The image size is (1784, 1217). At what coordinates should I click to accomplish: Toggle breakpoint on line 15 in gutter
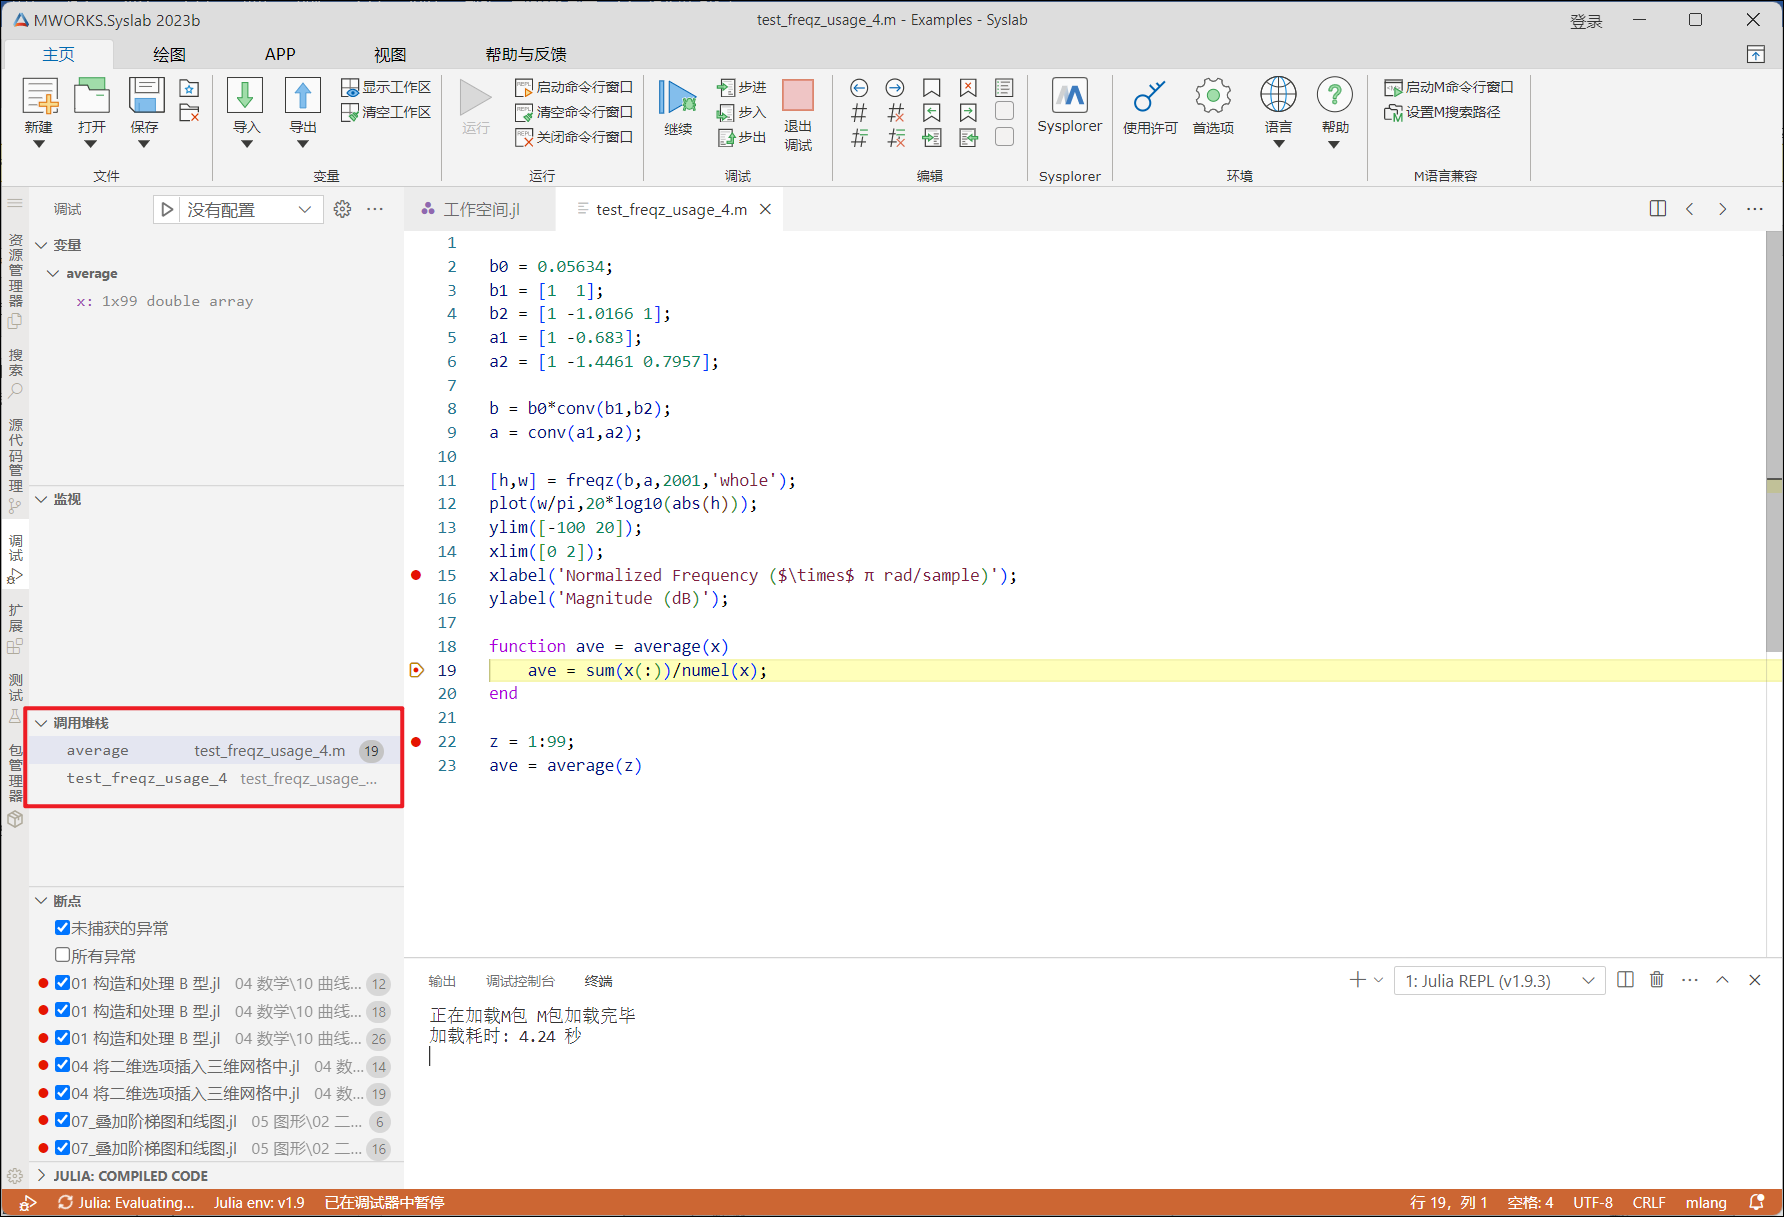416,575
